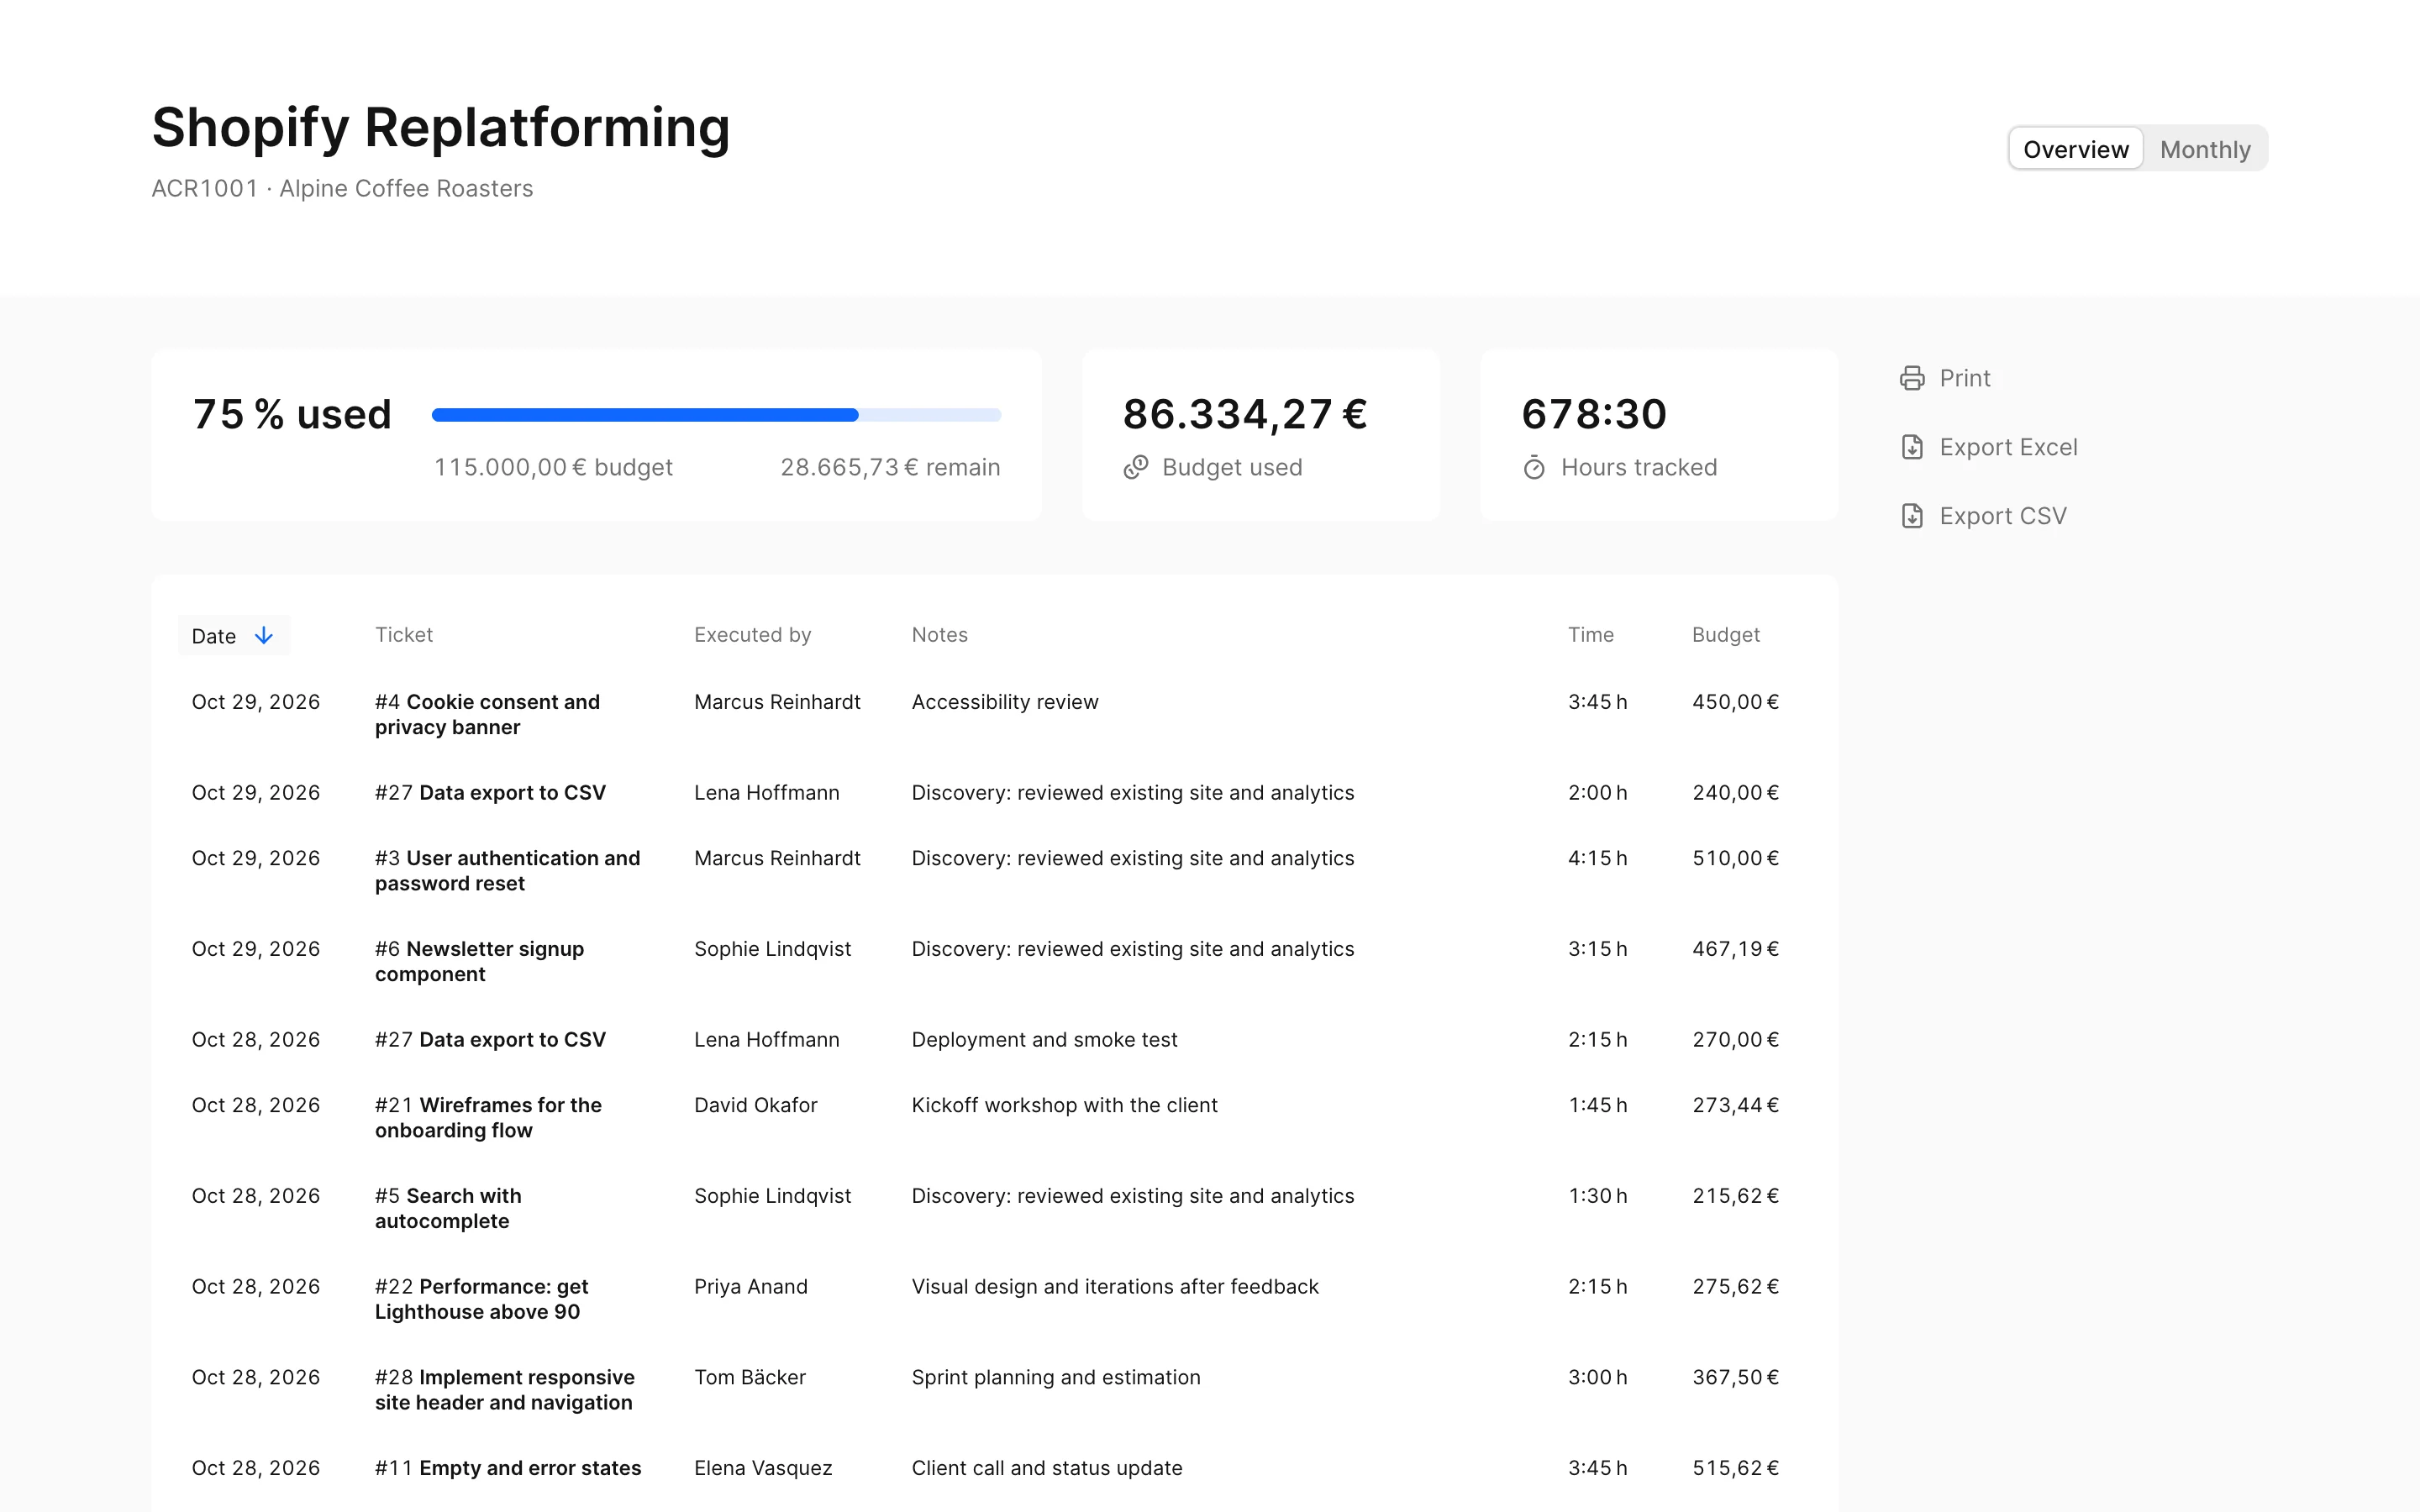Open ticket #4 Cookie consent and privacy banner
The image size is (2420, 1512).
487,715
